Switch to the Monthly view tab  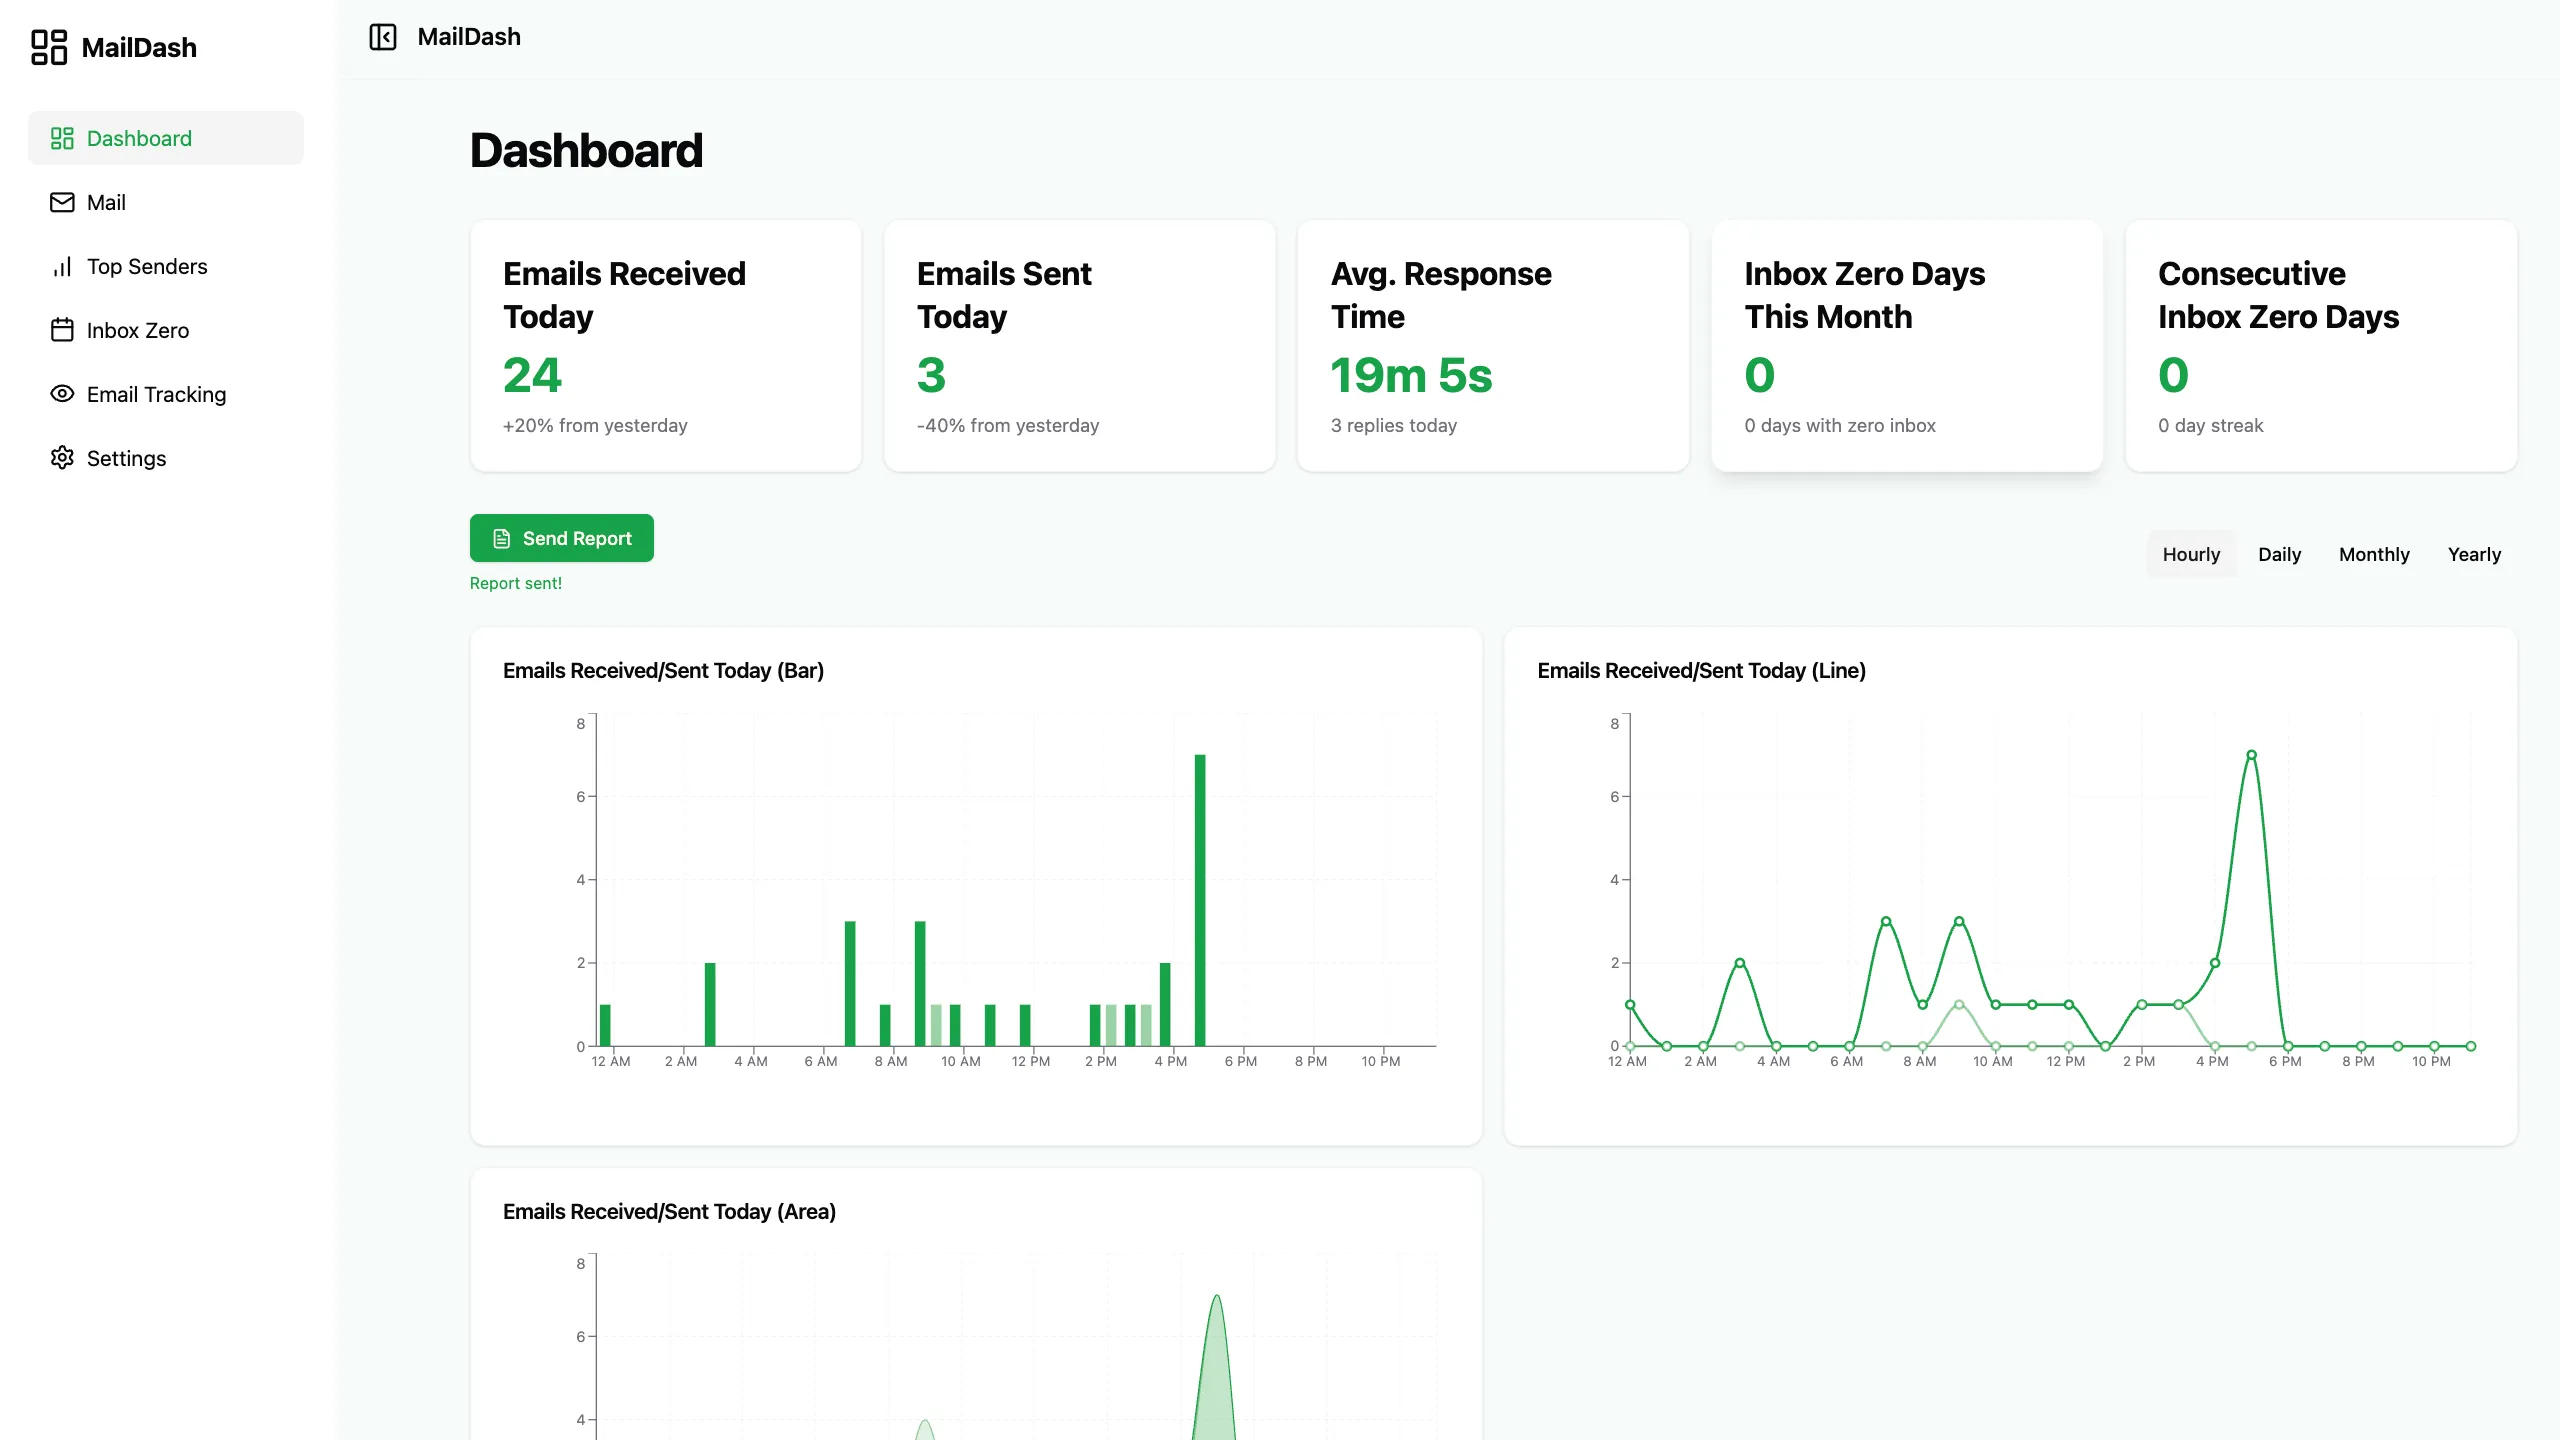point(2374,554)
